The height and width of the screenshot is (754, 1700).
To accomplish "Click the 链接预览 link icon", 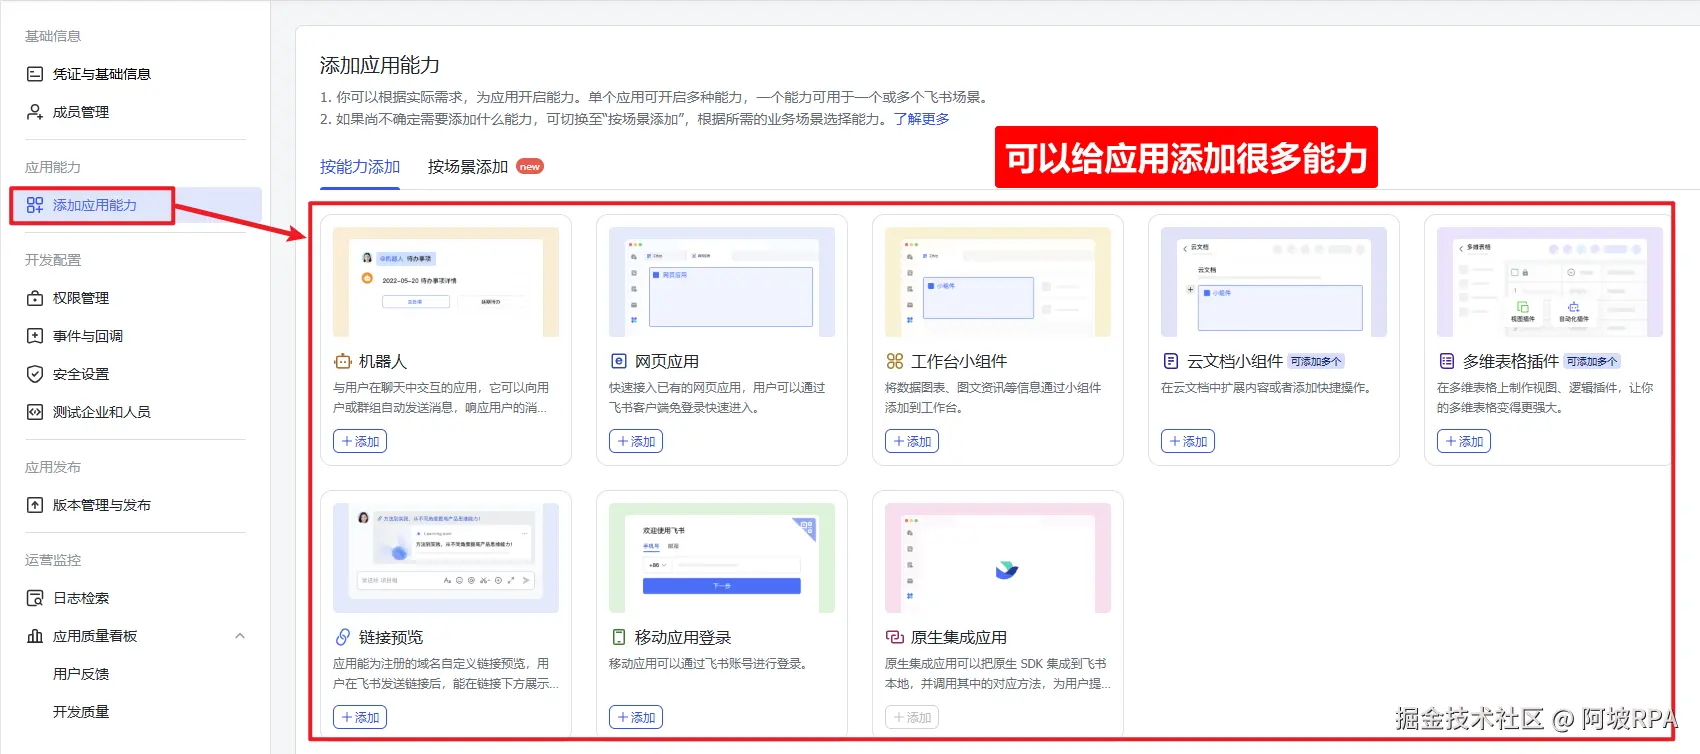I will click(343, 637).
